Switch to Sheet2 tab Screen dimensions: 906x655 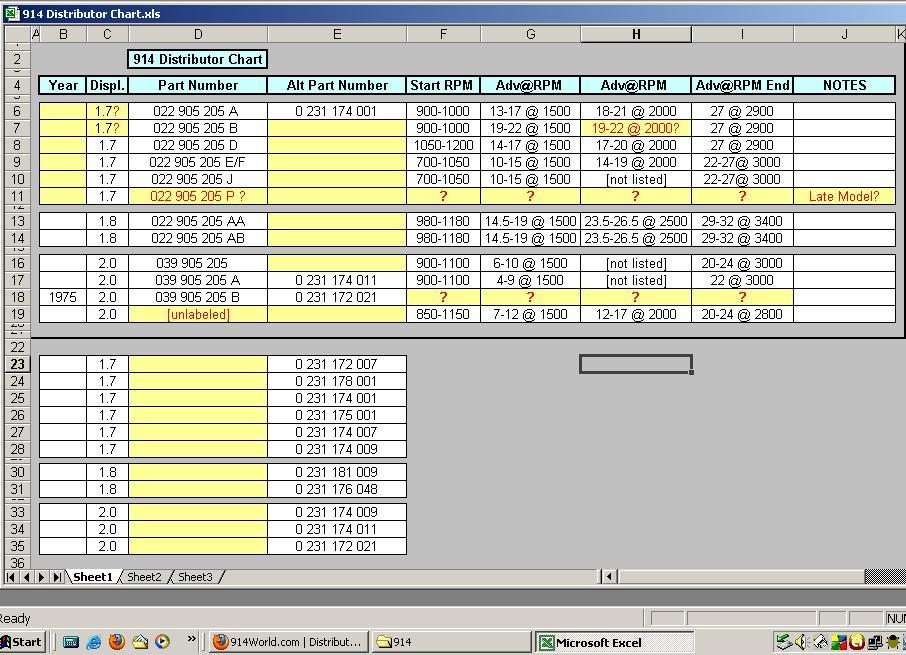pyautogui.click(x=144, y=576)
